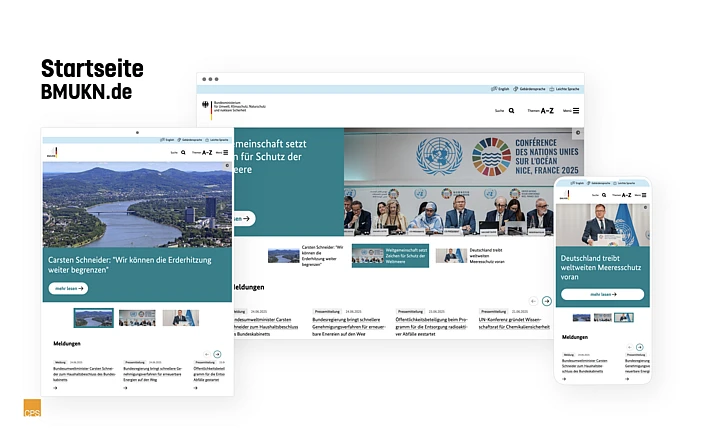The image size is (720, 442).
Task: Click the 'Startseite BMUKN.de' title text
Action: click(x=92, y=79)
